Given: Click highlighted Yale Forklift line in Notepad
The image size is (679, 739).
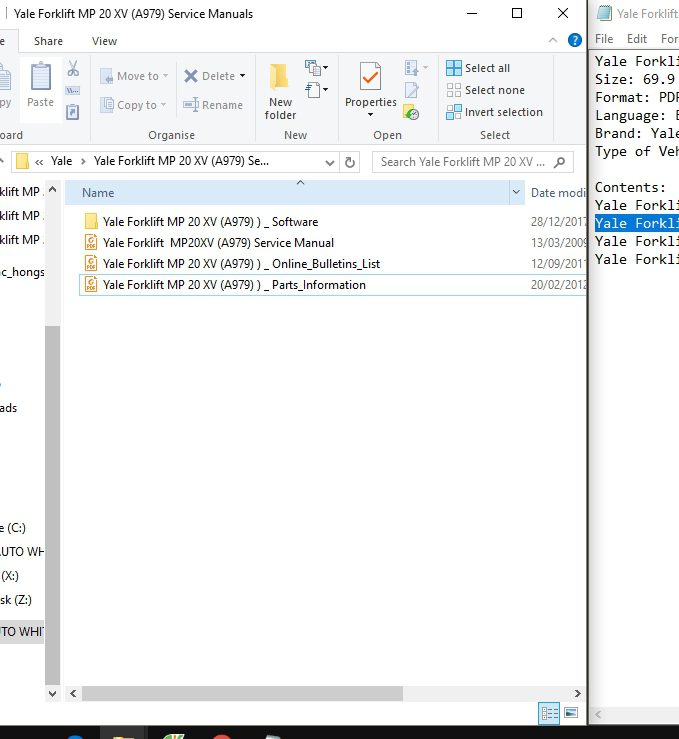Looking at the screenshot, I should point(636,223).
